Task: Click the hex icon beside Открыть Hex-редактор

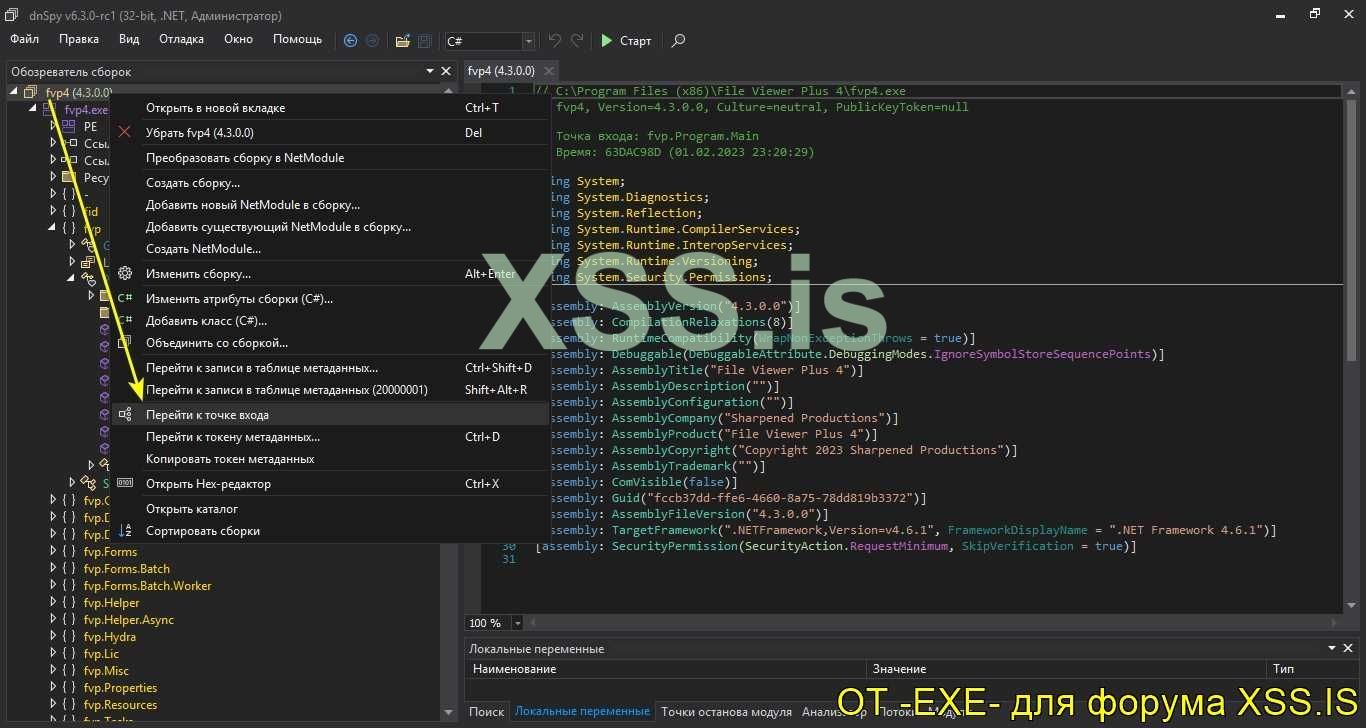Action: pyautogui.click(x=125, y=483)
